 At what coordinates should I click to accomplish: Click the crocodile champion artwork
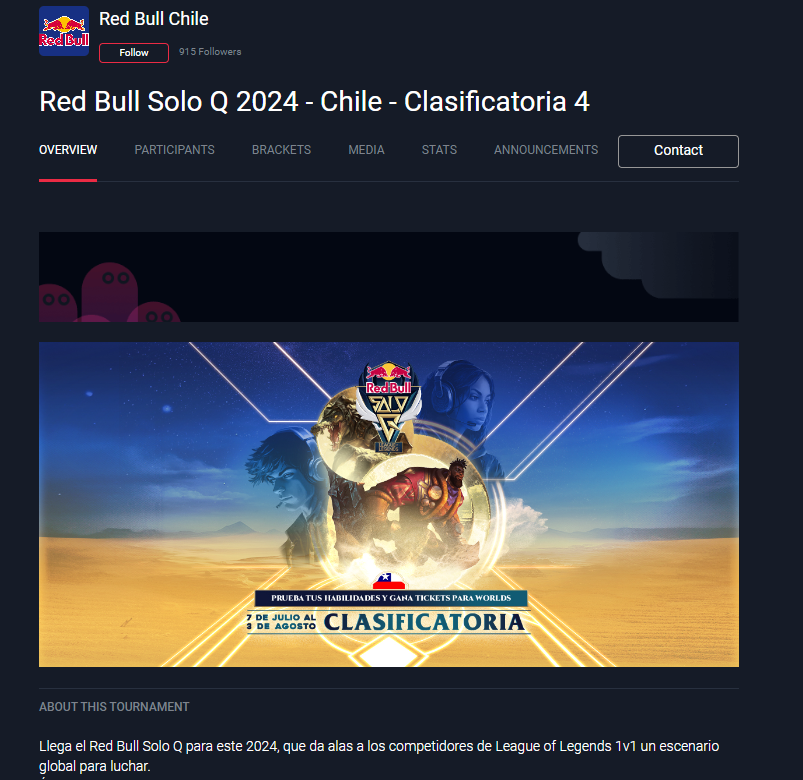[x=339, y=425]
